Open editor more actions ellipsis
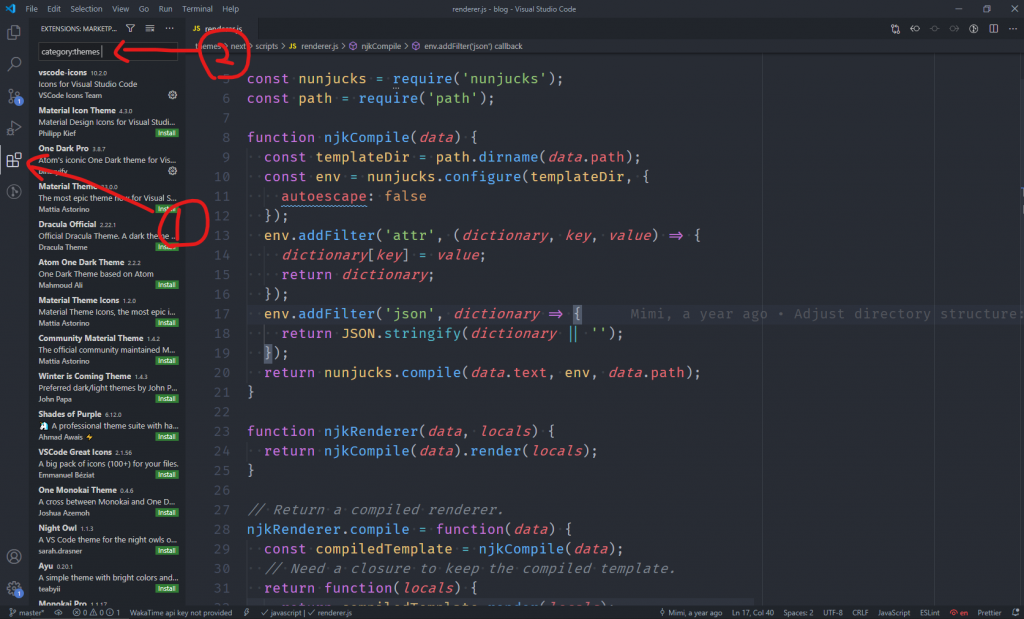The width and height of the screenshot is (1024, 619). pyautogui.click(x=1013, y=29)
